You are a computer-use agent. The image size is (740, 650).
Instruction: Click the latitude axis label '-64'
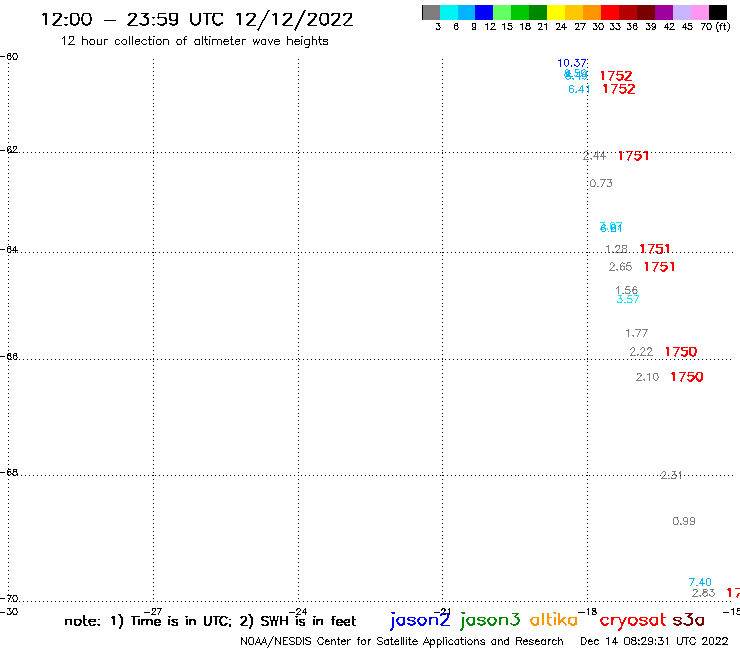(x=9, y=249)
